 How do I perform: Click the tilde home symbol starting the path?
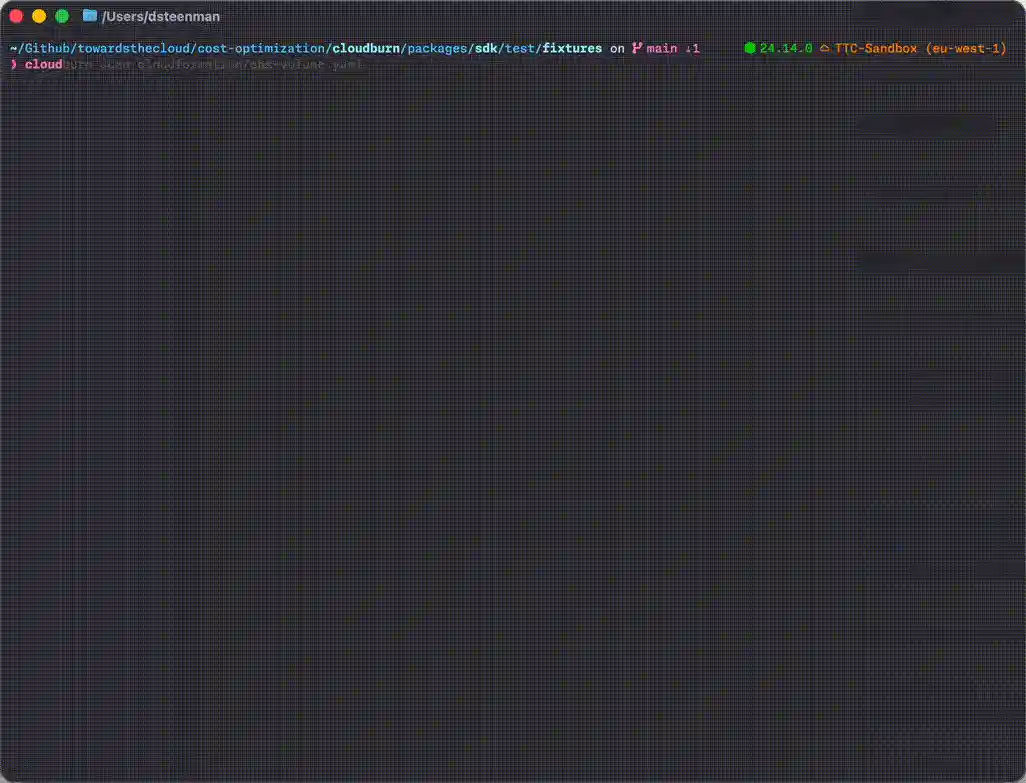[x=11, y=47]
